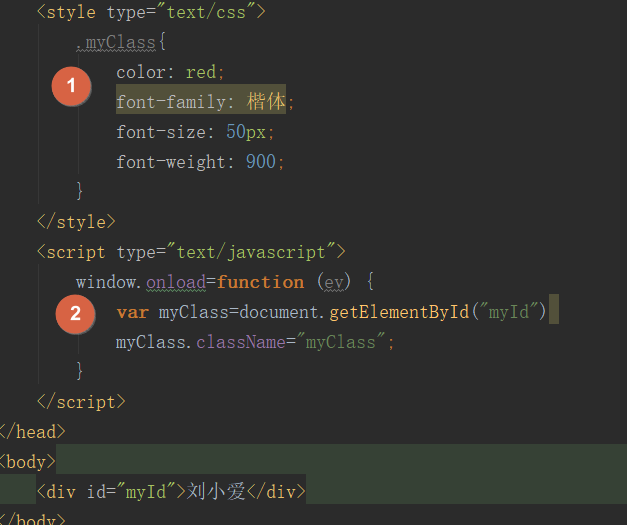Click the 刘小爱 text inside the div

click(216, 492)
